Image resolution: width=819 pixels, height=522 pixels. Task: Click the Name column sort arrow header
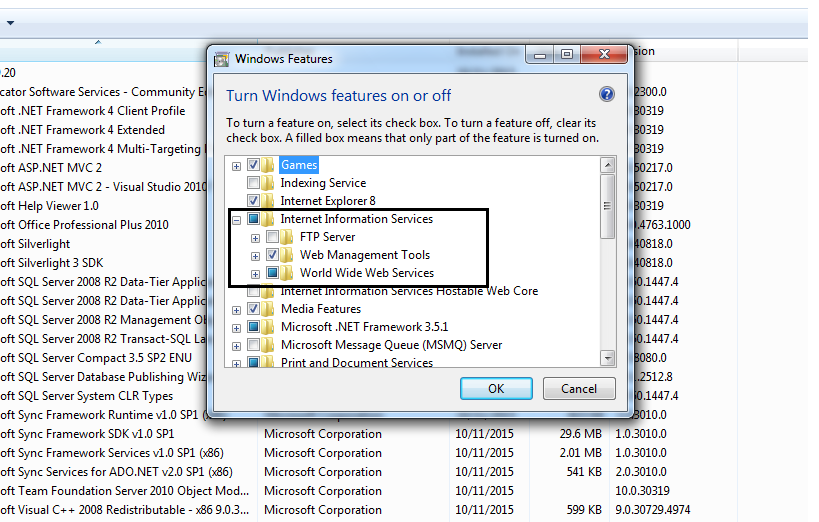coord(98,42)
